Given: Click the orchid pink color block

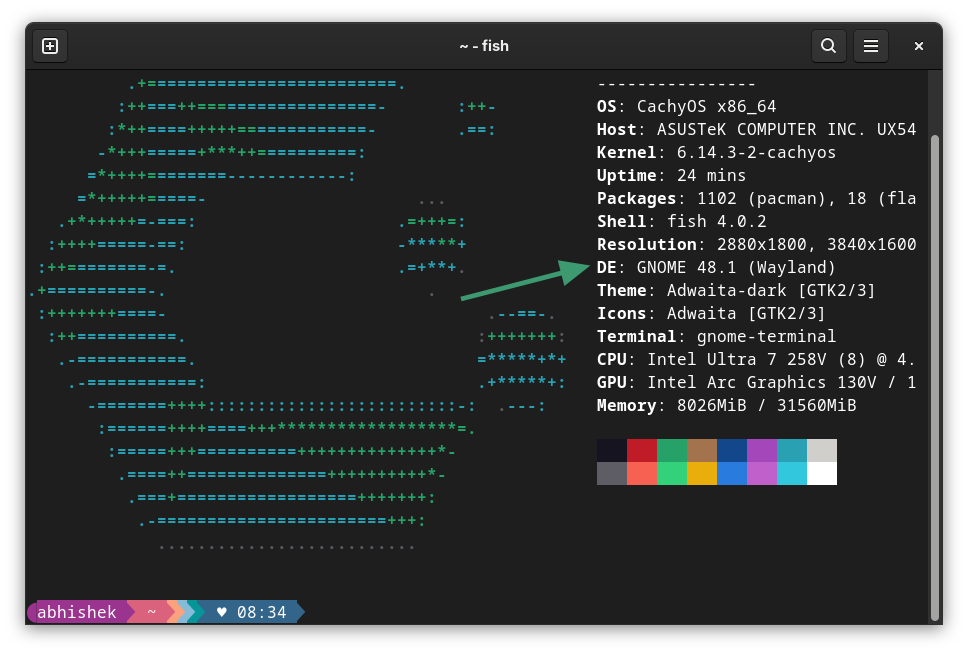Looking at the screenshot, I should [762, 473].
